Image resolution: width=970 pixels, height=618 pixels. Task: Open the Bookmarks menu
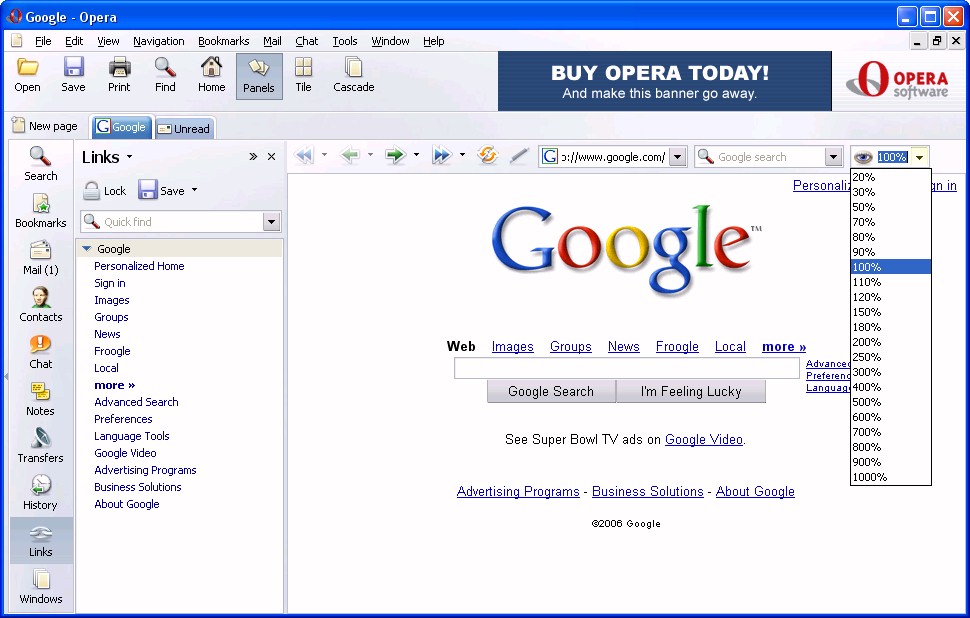[223, 41]
